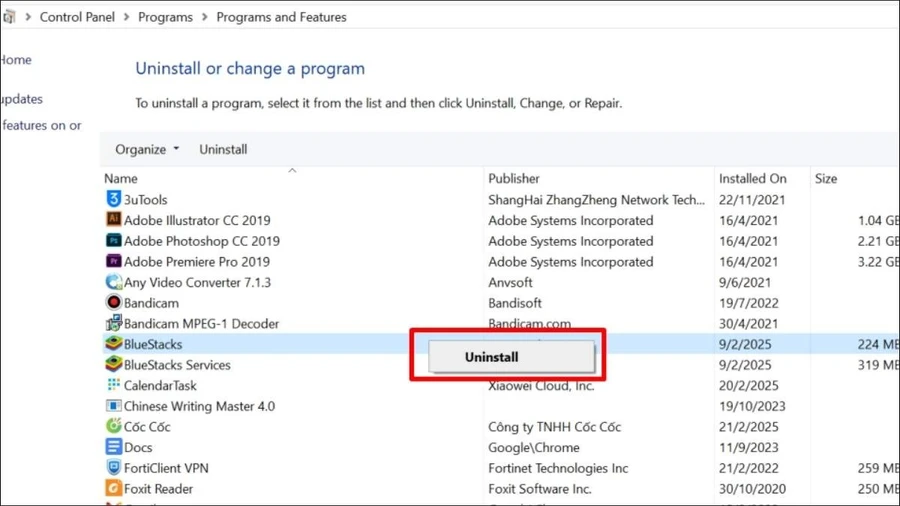Screen dimensions: 900x506
Task: Expand the chevron before Control Panel breadcrumb
Action: coord(28,17)
